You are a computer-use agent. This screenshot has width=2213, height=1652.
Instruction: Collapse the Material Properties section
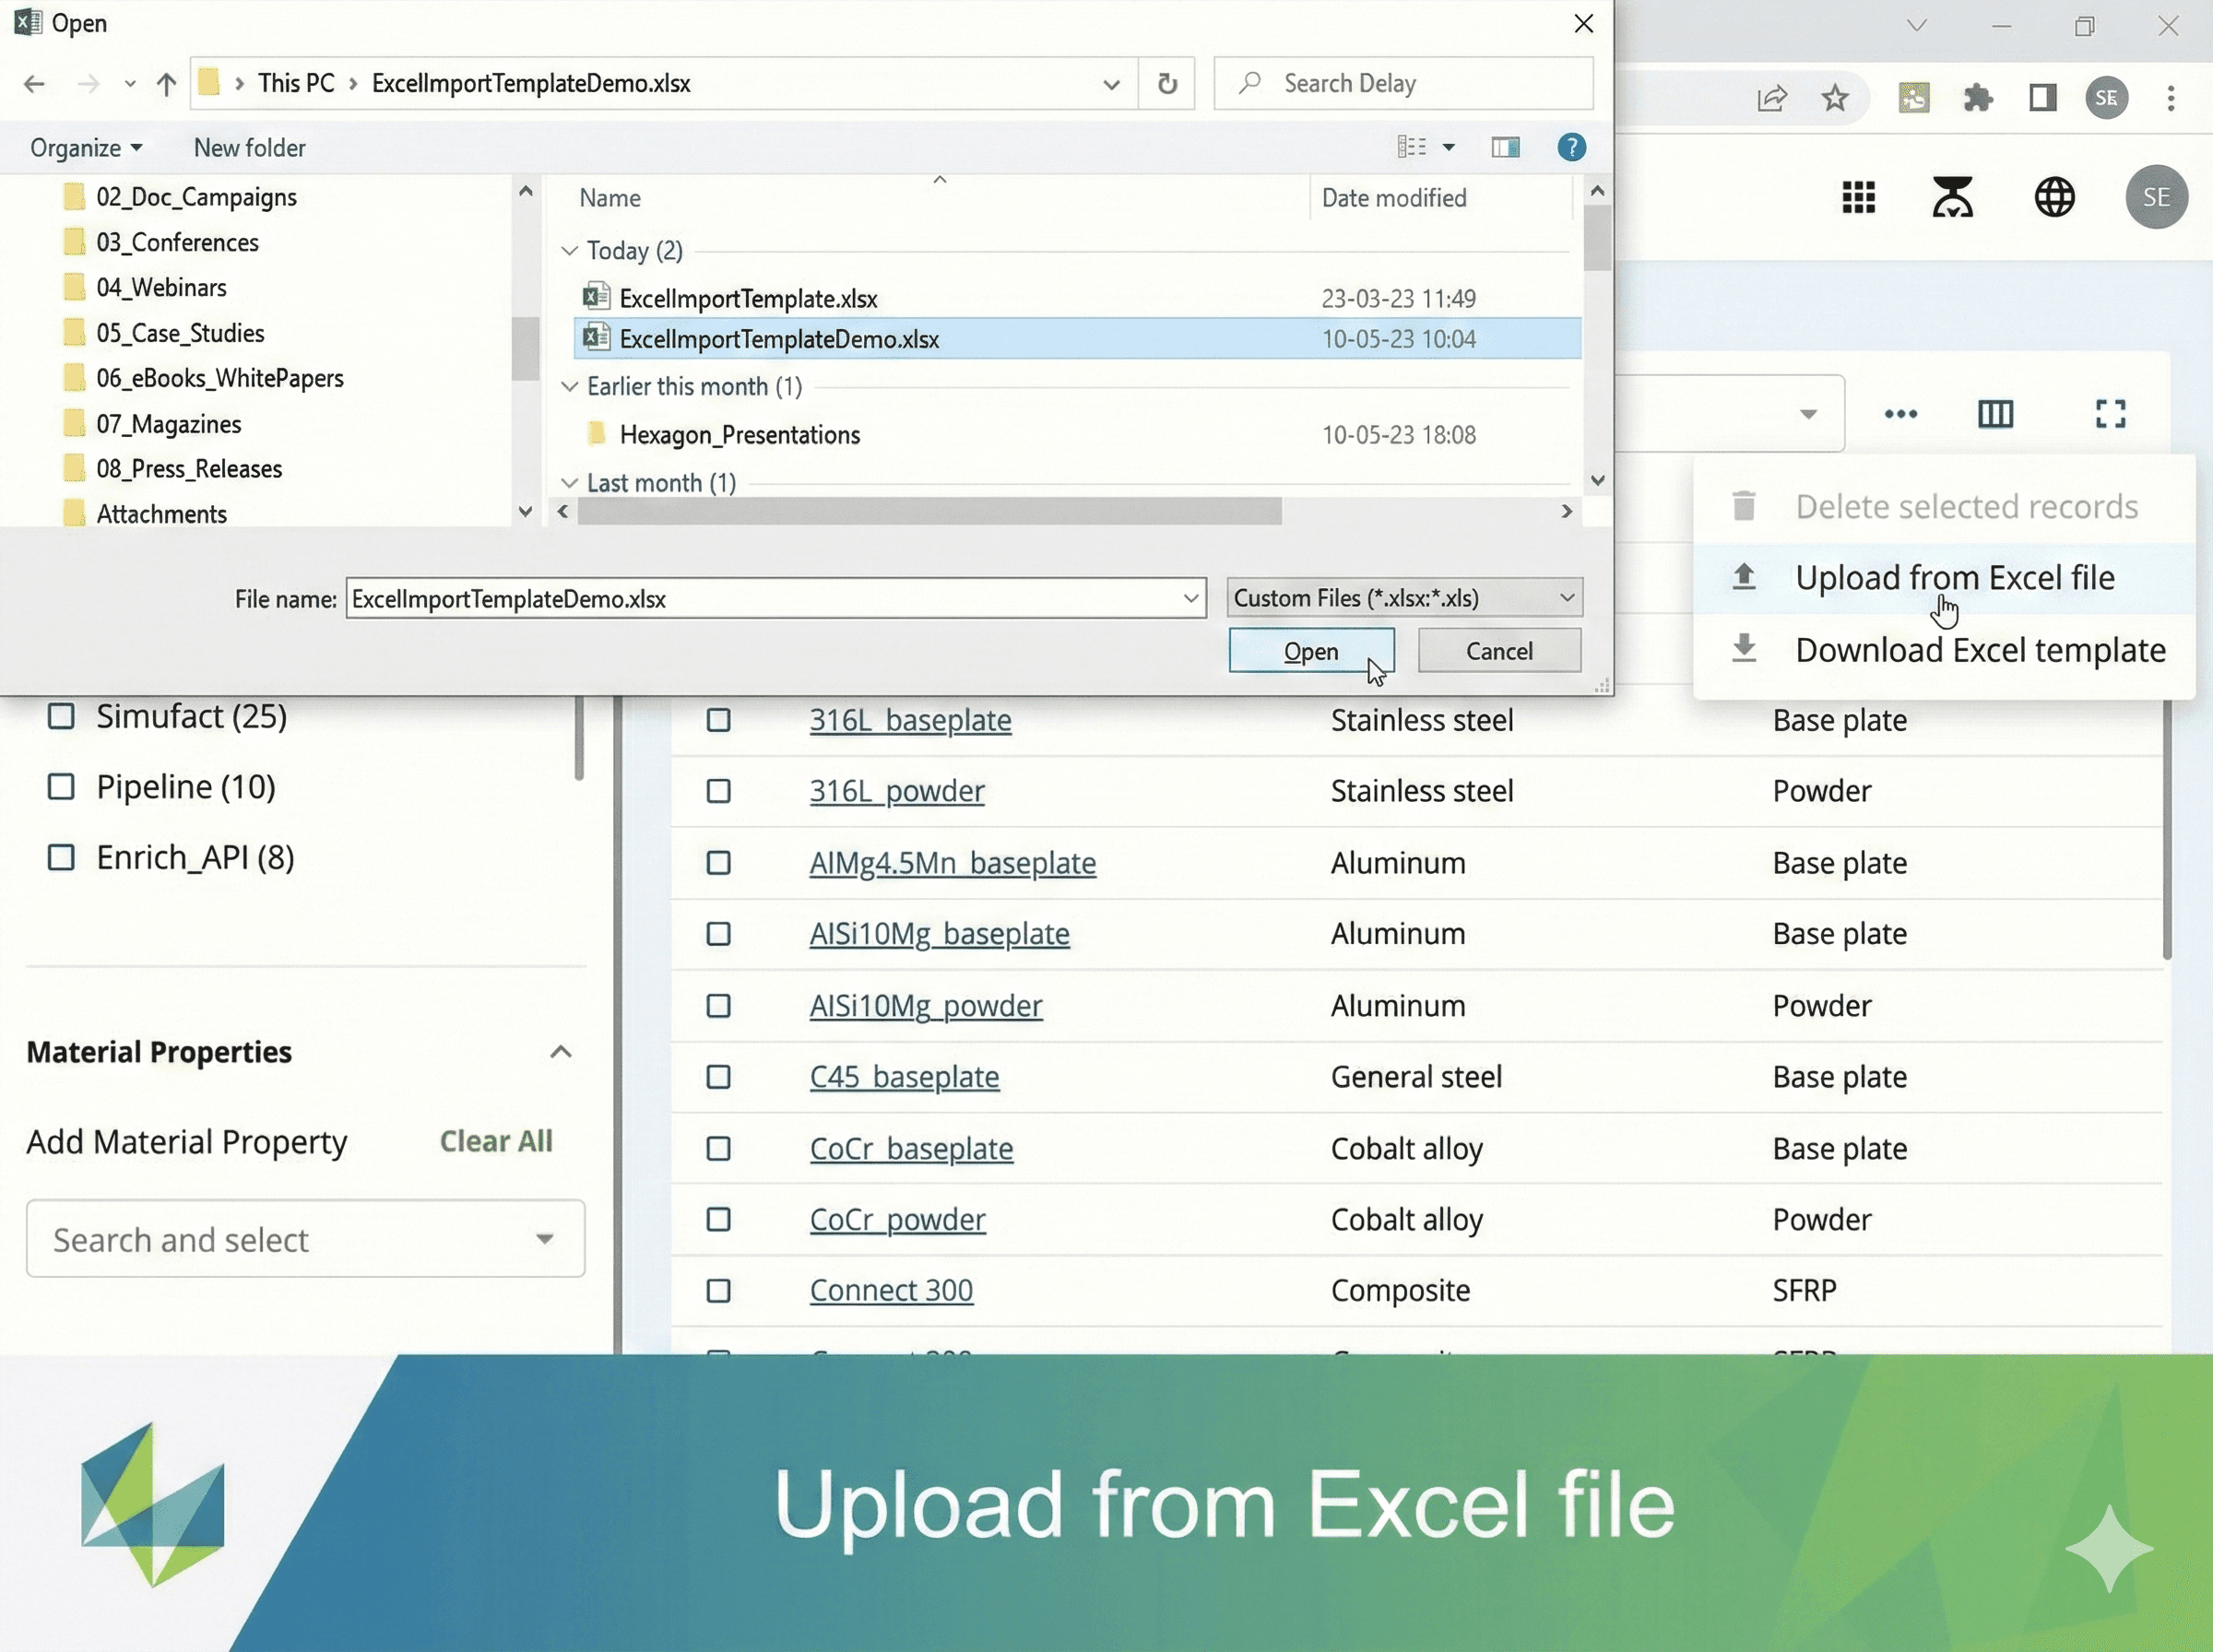561,1052
